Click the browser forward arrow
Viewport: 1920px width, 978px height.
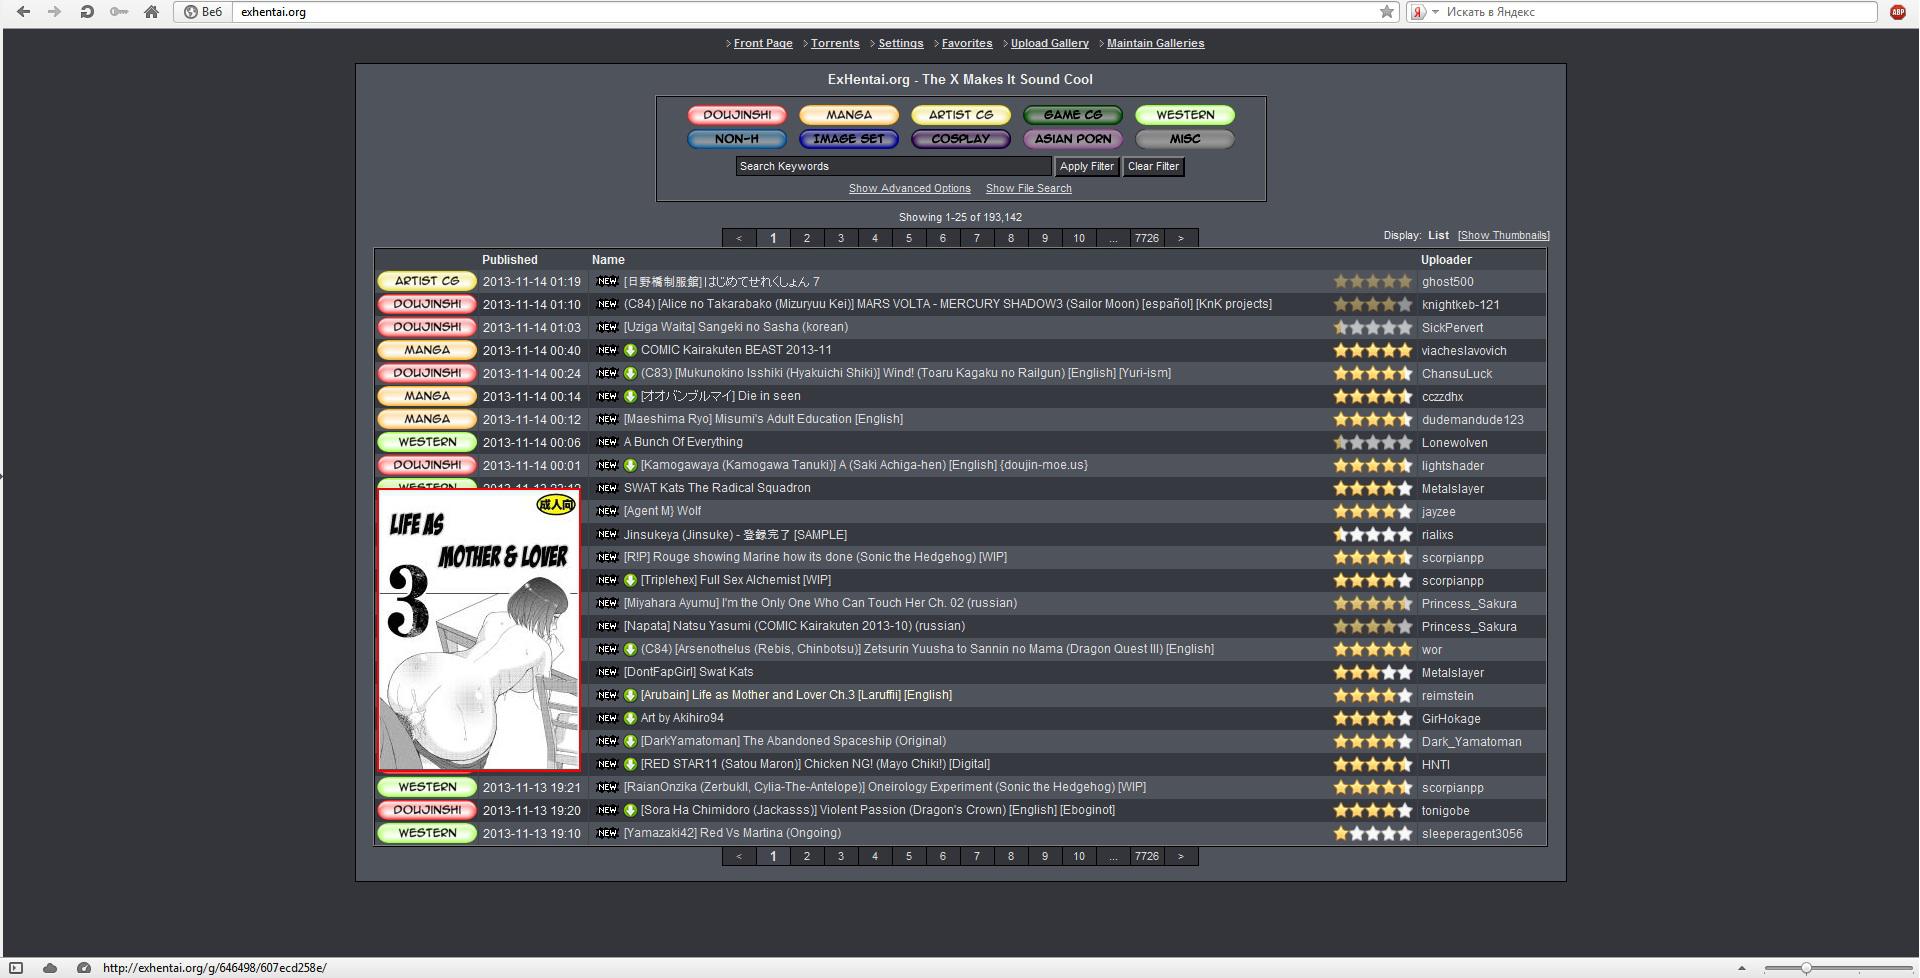54,12
